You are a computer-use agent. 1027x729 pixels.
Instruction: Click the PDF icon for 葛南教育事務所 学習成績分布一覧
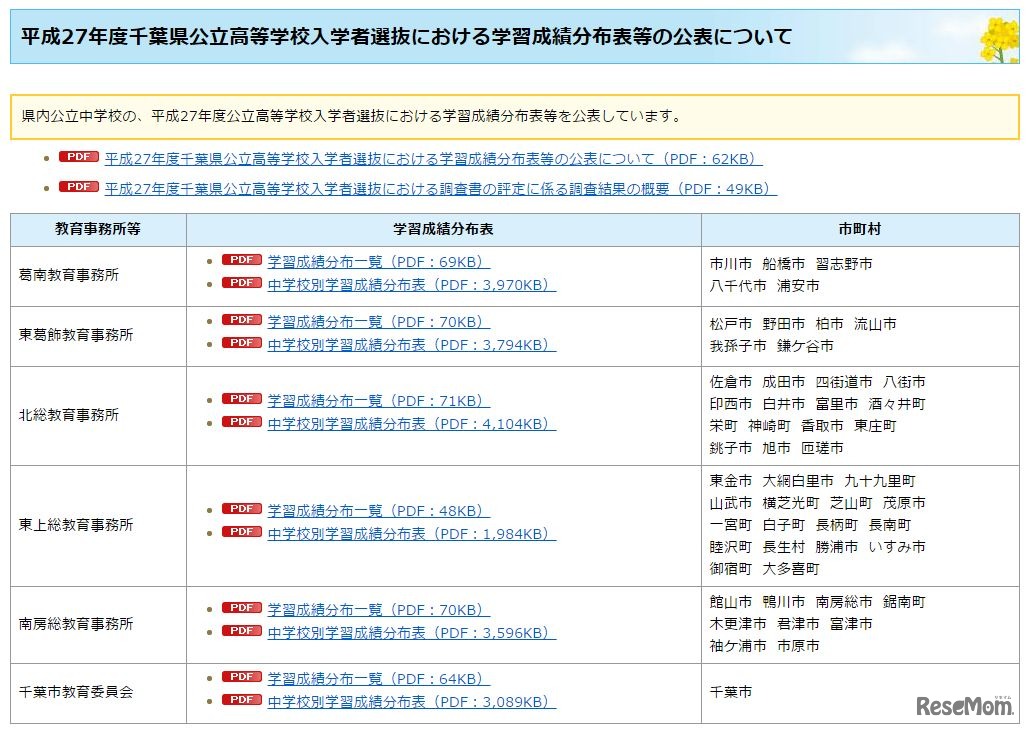(x=241, y=259)
